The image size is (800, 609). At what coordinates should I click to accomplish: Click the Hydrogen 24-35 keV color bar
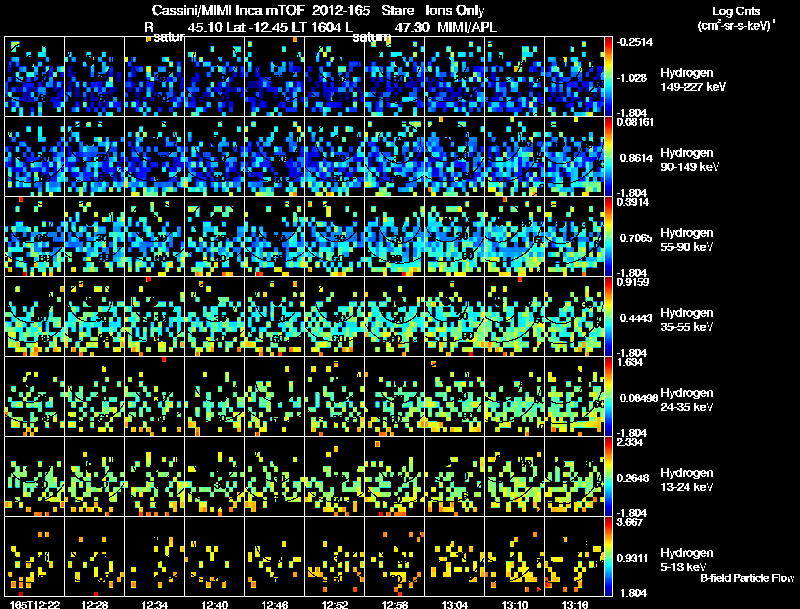click(x=609, y=396)
